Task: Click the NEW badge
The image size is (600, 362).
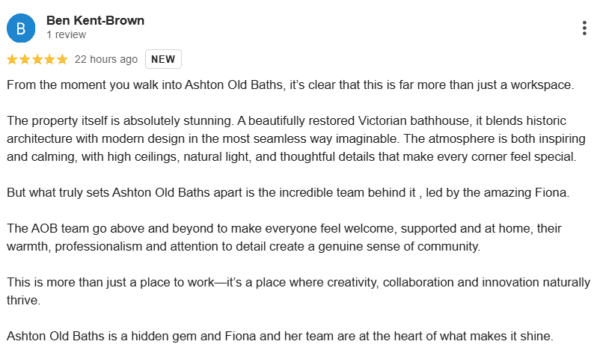Action: click(x=163, y=59)
